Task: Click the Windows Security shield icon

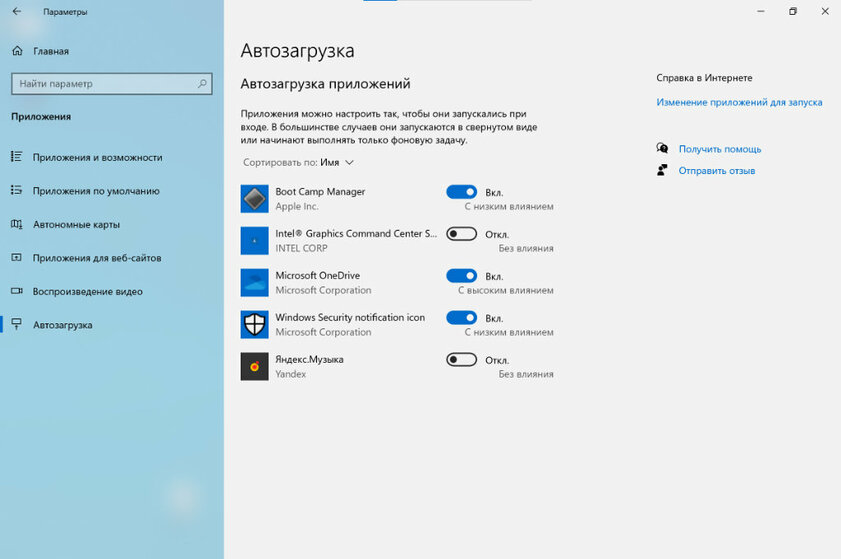Action: (254, 324)
